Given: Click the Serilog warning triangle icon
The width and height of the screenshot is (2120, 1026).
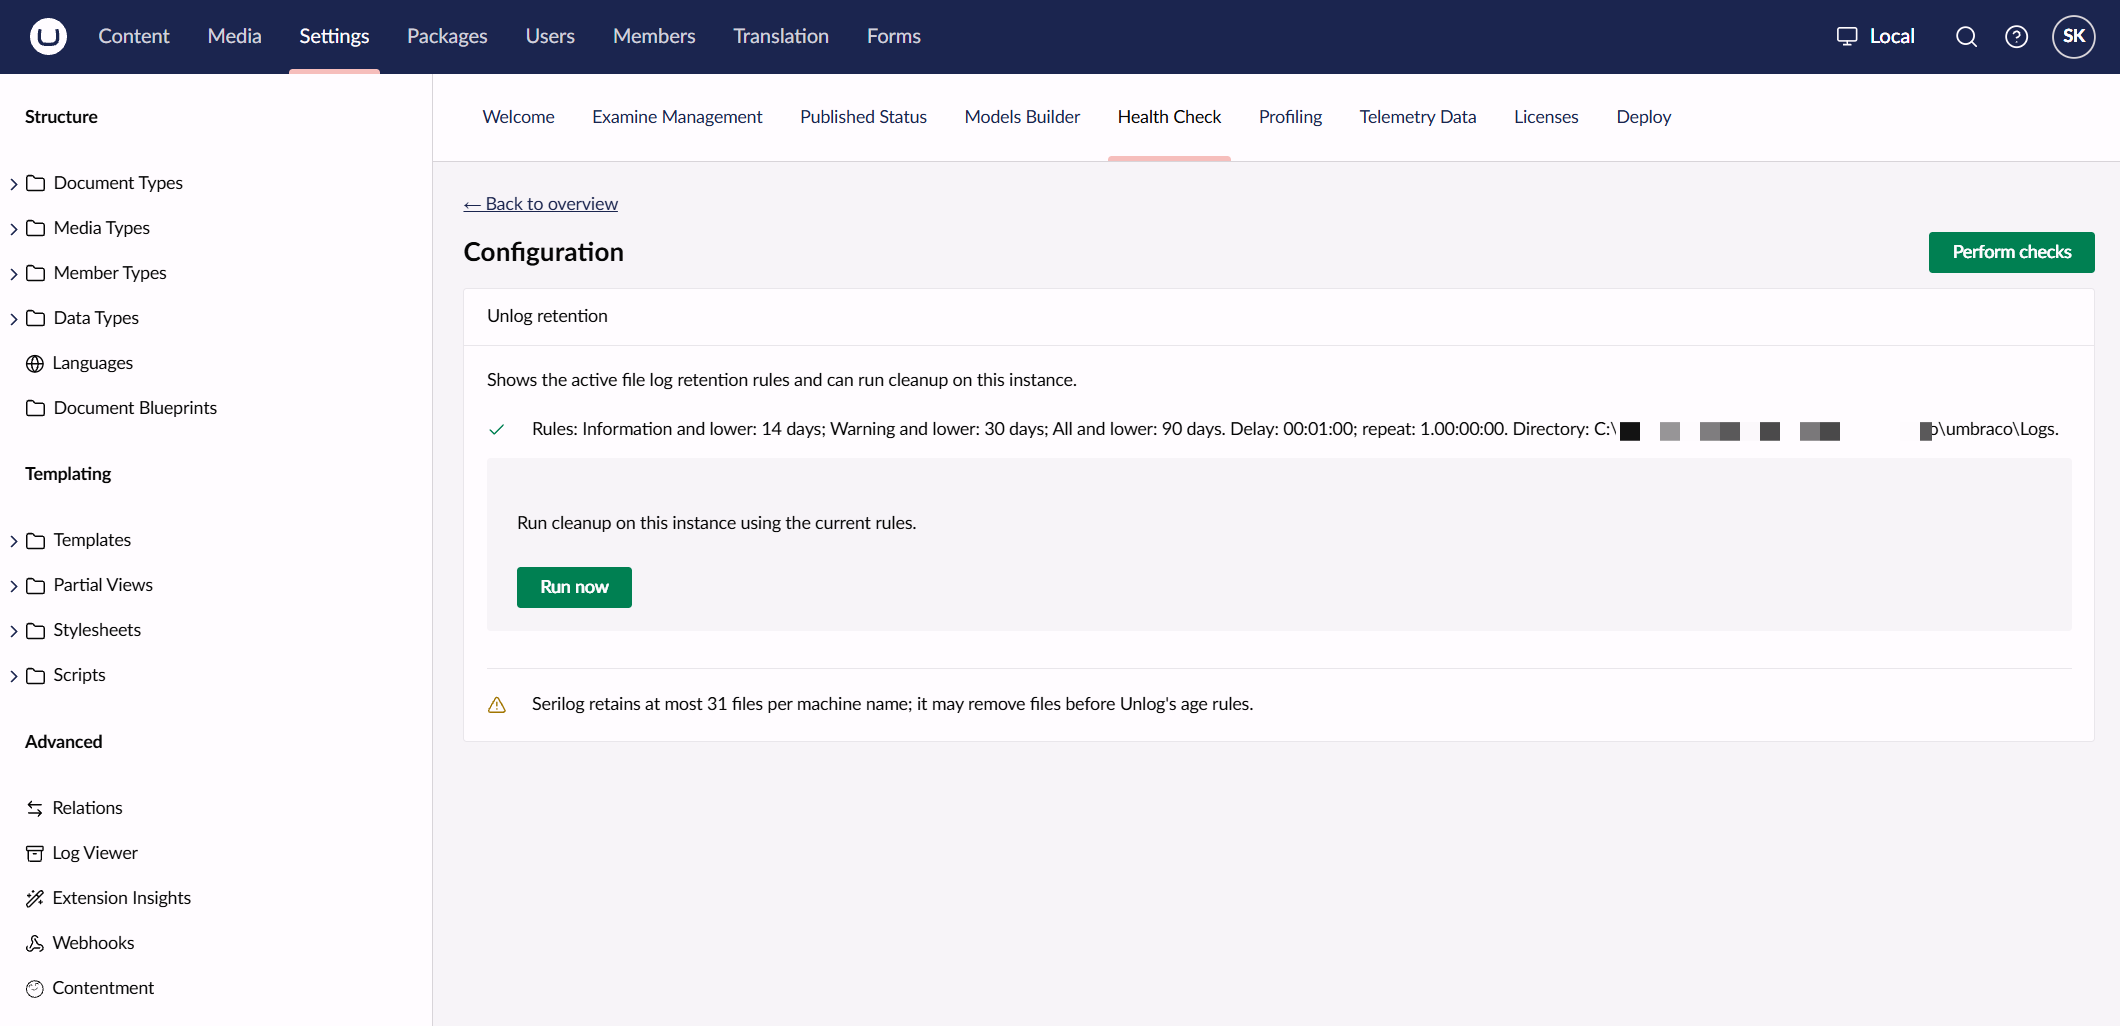Looking at the screenshot, I should pos(496,705).
